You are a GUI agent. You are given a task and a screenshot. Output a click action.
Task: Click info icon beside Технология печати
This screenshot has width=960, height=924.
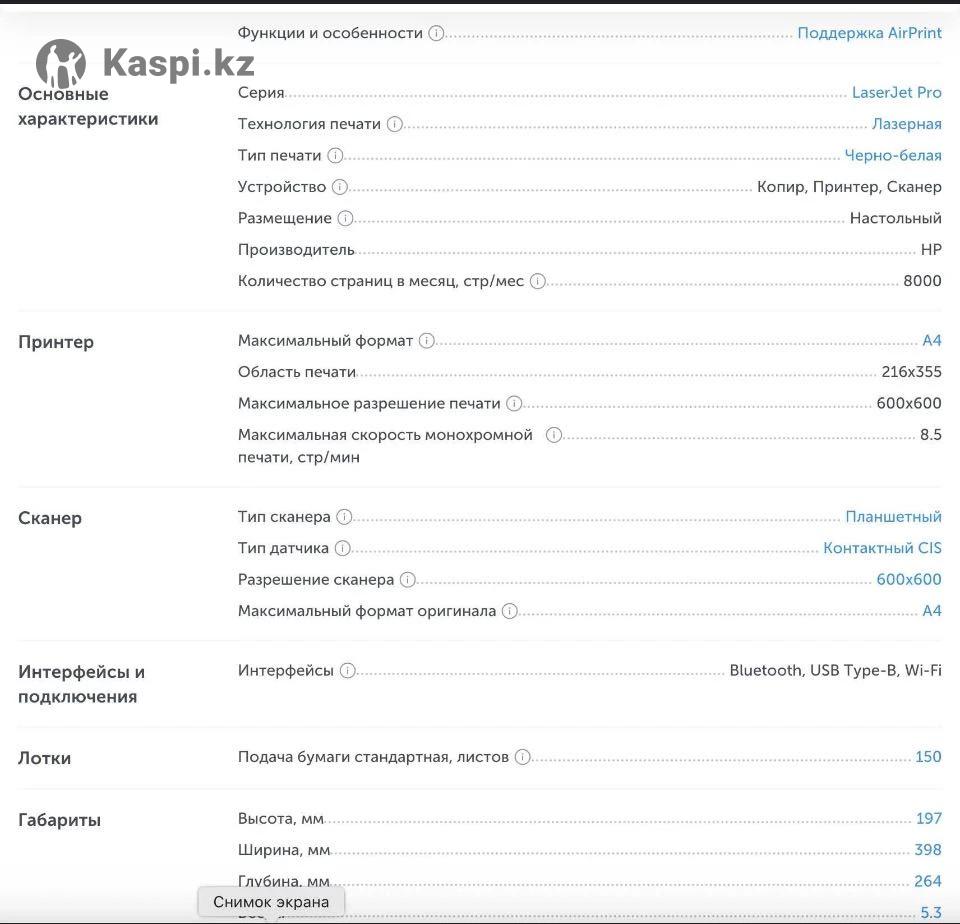pyautogui.click(x=395, y=124)
